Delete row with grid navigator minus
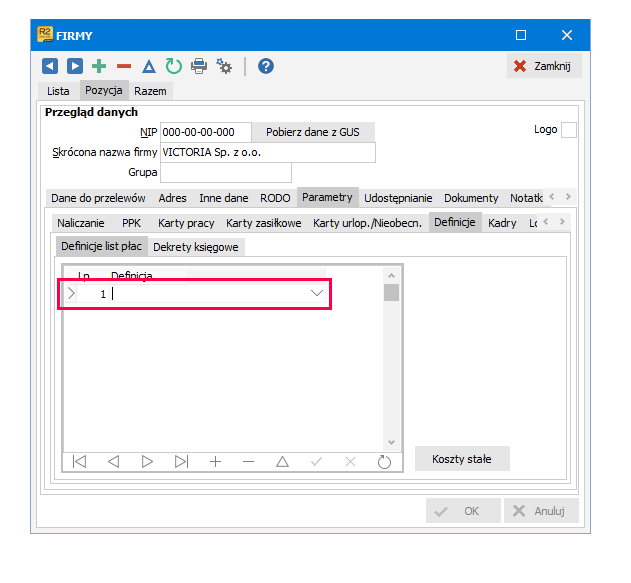Image resolution: width=631 pixels, height=583 pixels. tap(249, 461)
